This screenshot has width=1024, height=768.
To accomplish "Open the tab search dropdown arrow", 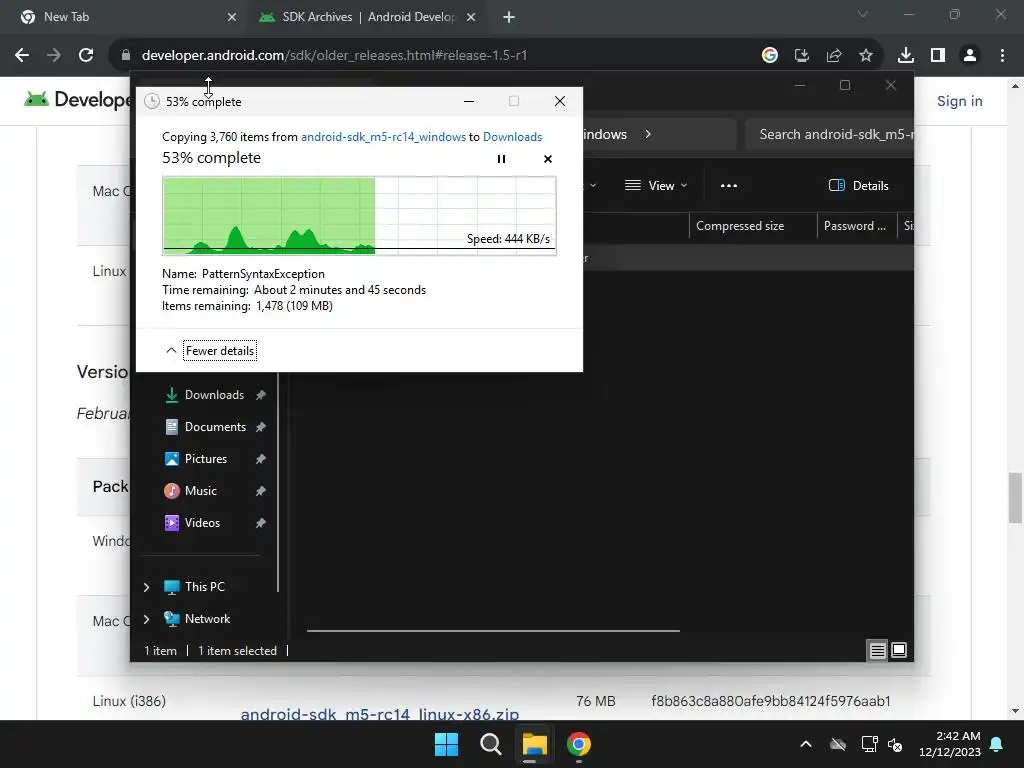I will [x=863, y=14].
